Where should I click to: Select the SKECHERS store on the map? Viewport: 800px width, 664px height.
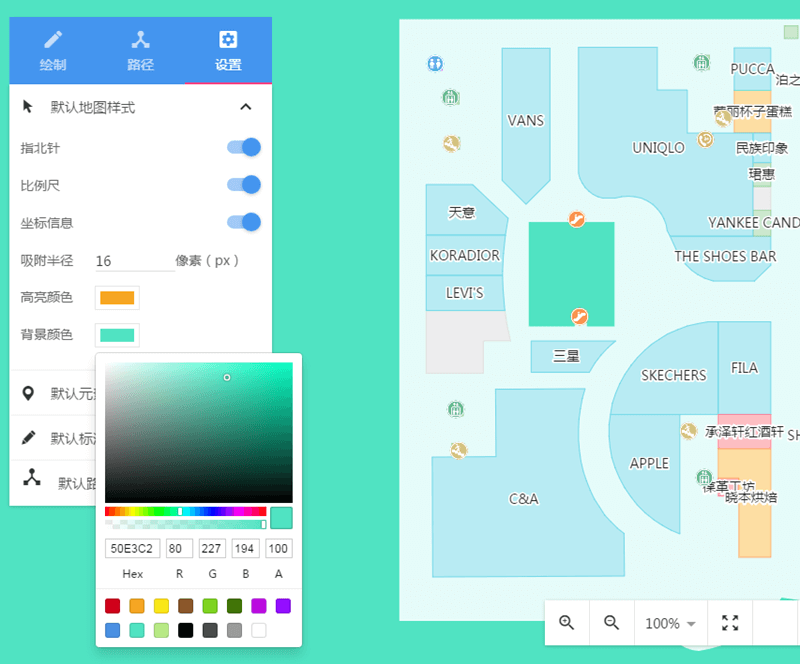(x=673, y=375)
